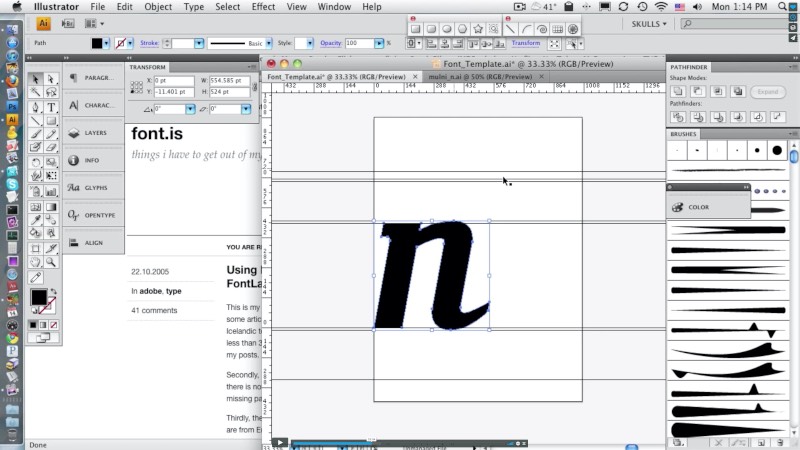Apply Unite shape mode in Pathfinder
The height and width of the screenshot is (450, 800).
tap(678, 91)
